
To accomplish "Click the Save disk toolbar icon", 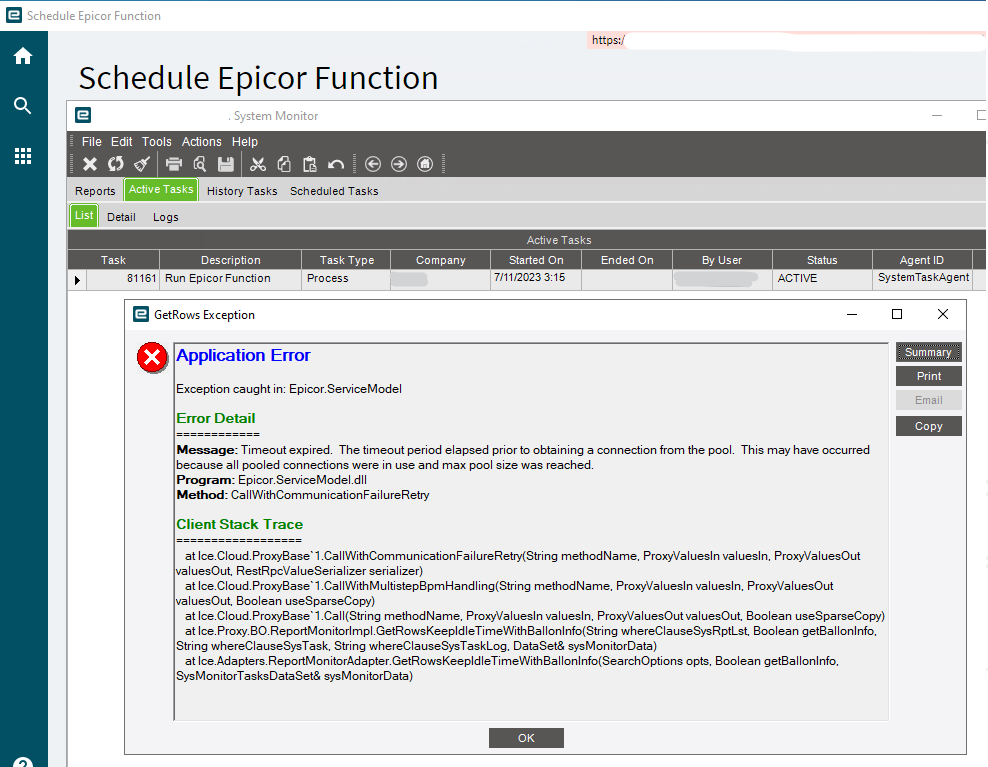I will (x=226, y=164).
